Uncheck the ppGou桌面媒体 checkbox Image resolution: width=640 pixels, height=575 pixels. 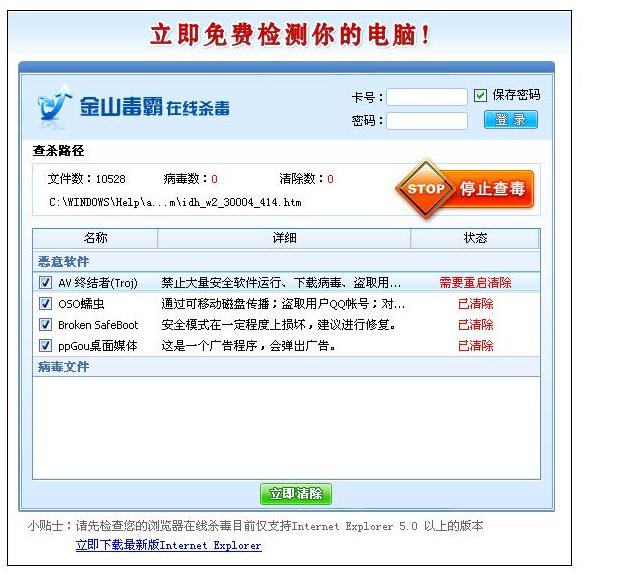tap(45, 345)
